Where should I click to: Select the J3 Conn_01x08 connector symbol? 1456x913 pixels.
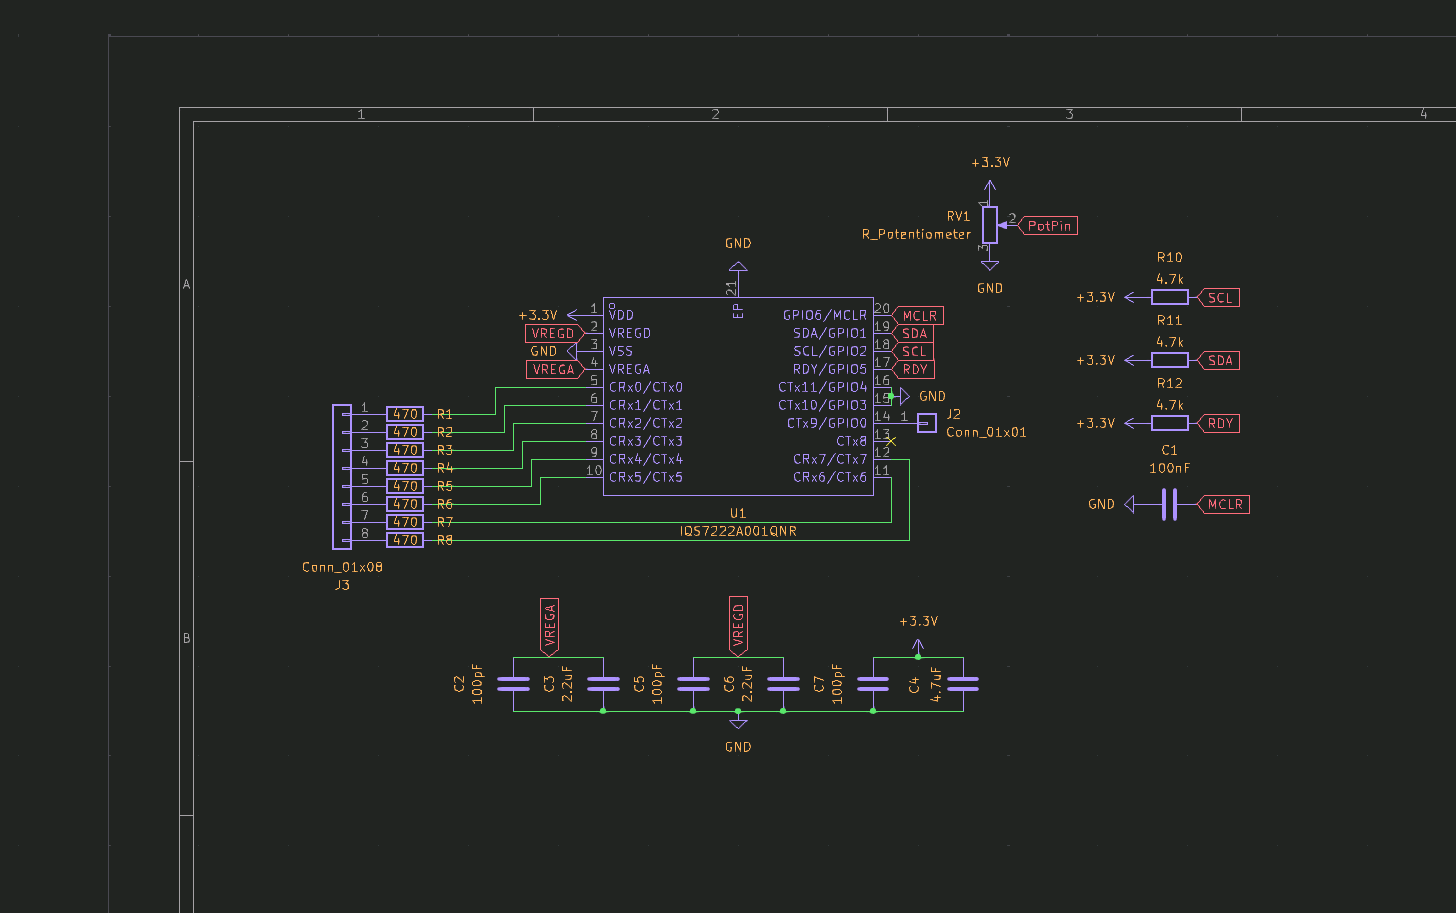pyautogui.click(x=341, y=477)
